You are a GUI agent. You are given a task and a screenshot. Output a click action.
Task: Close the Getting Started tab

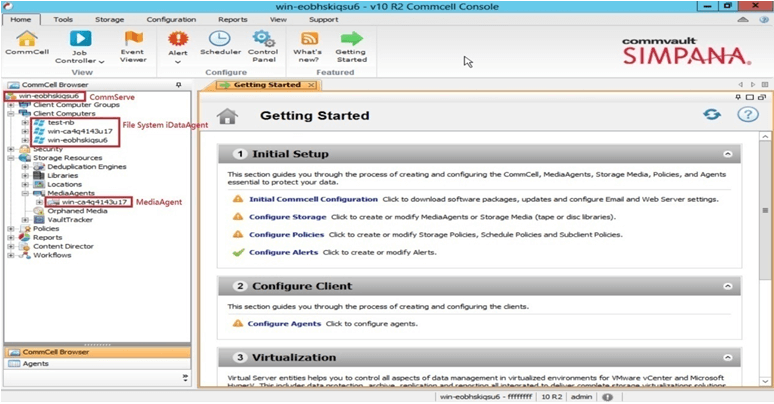(x=310, y=85)
